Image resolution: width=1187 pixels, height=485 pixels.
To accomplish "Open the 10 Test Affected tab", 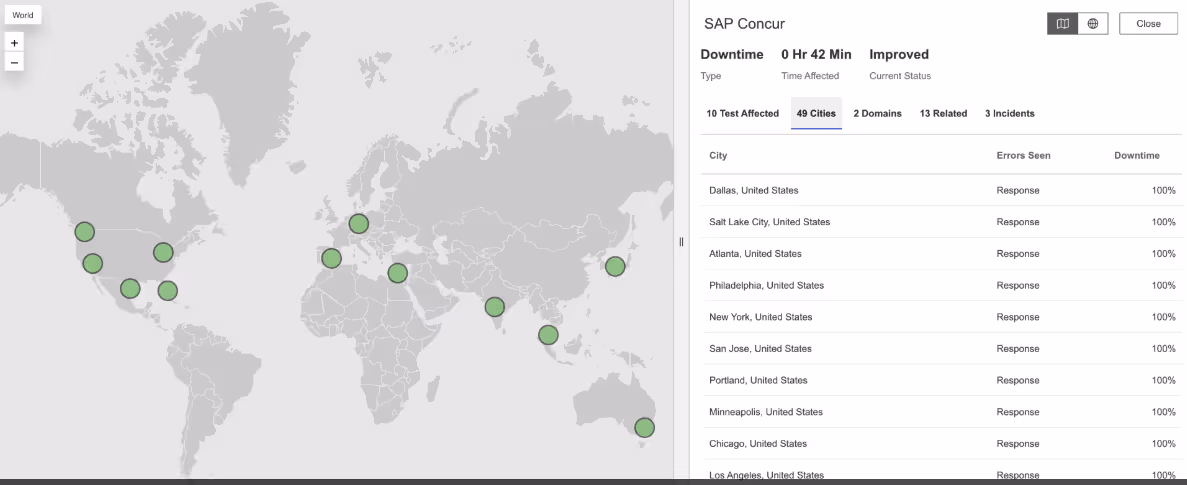I will point(743,113).
